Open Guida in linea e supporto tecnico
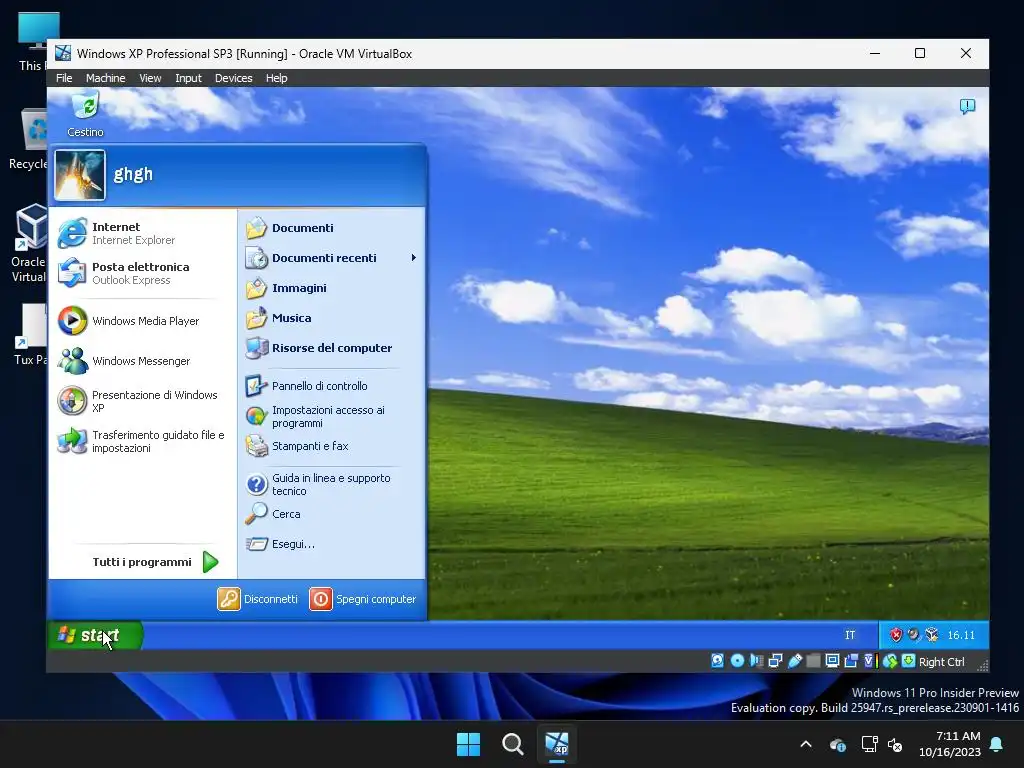This screenshot has width=1024, height=768. click(331, 484)
